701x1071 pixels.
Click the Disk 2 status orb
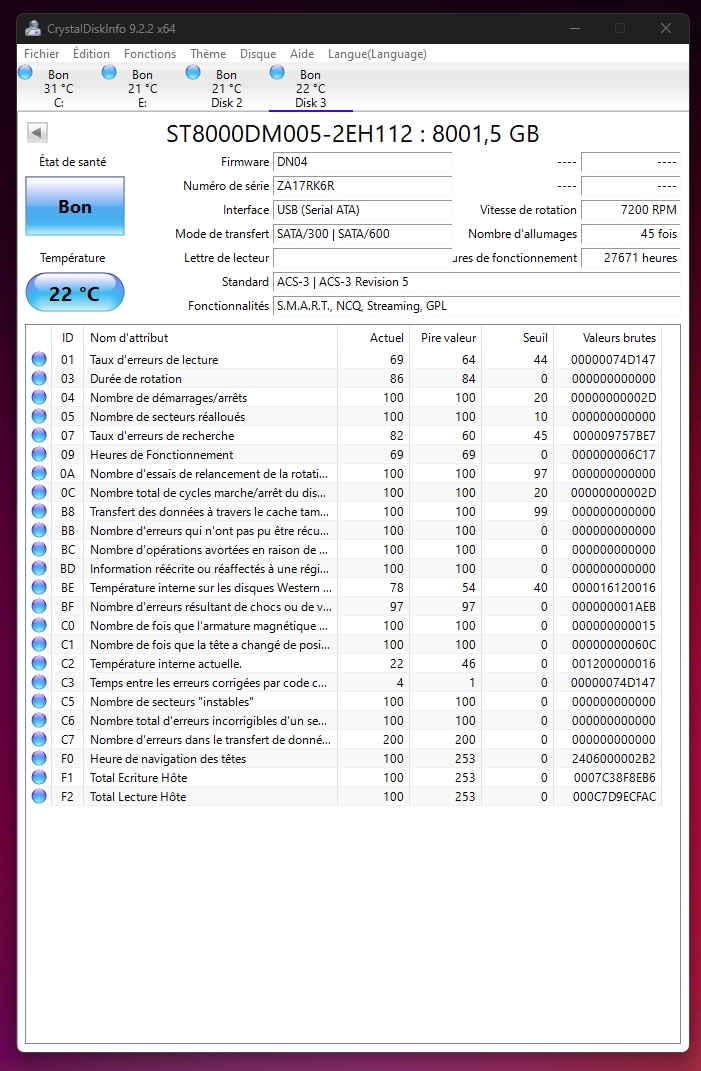click(193, 73)
